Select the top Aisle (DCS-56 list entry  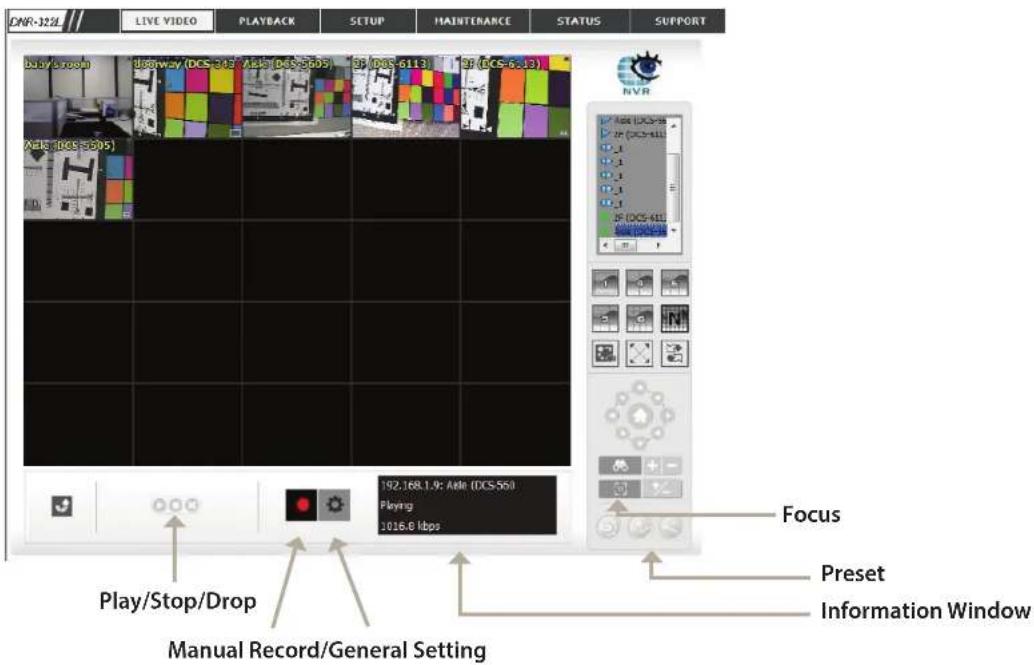(x=634, y=121)
